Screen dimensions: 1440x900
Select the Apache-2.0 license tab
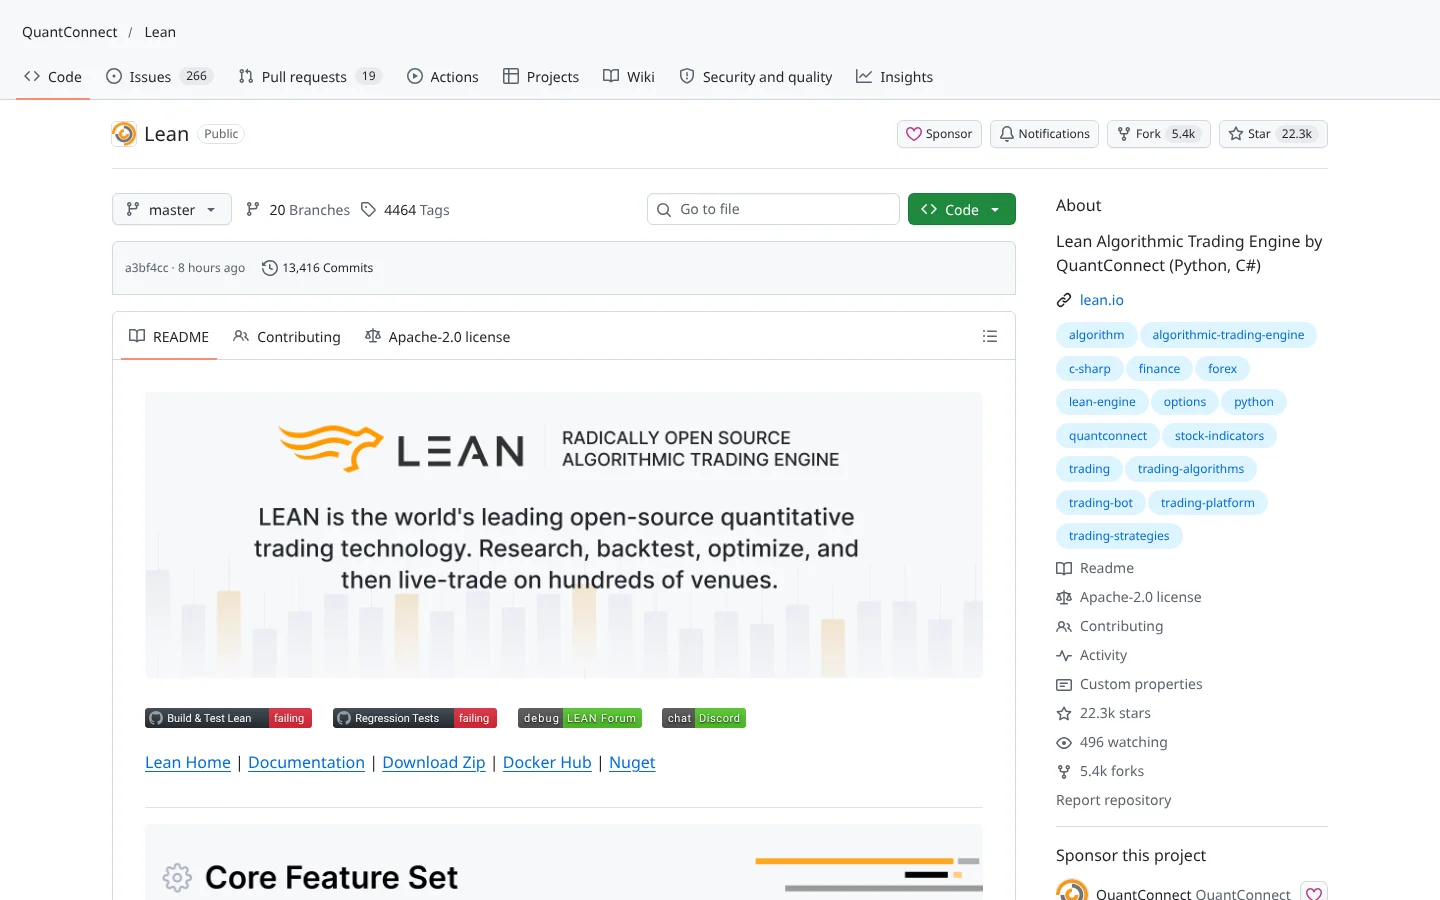[438, 337]
